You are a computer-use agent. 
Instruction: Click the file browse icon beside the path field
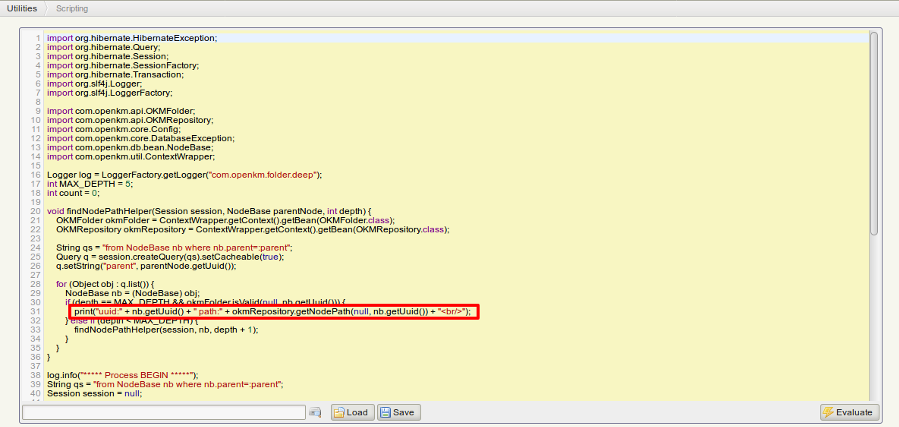[315, 412]
